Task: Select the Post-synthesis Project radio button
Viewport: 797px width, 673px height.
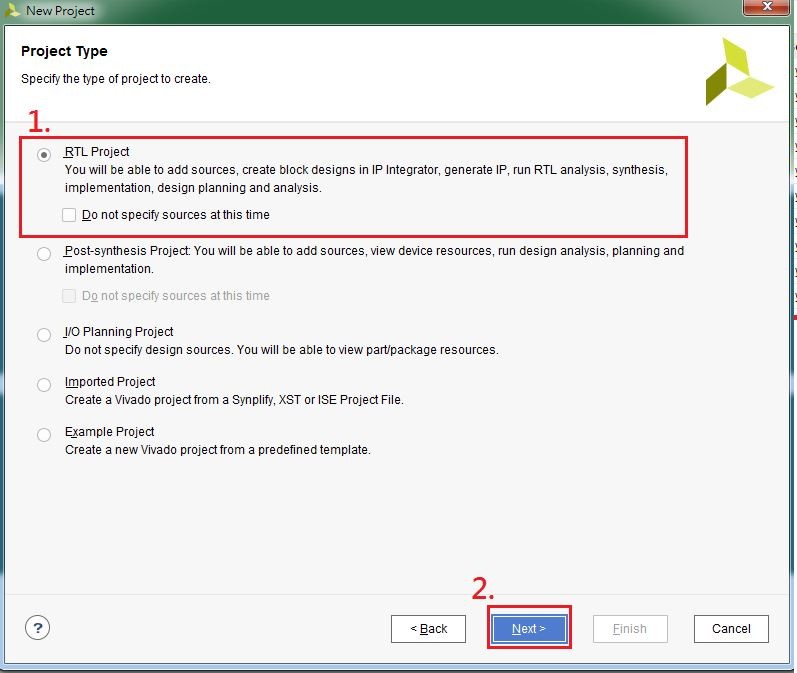Action: pyautogui.click(x=44, y=254)
